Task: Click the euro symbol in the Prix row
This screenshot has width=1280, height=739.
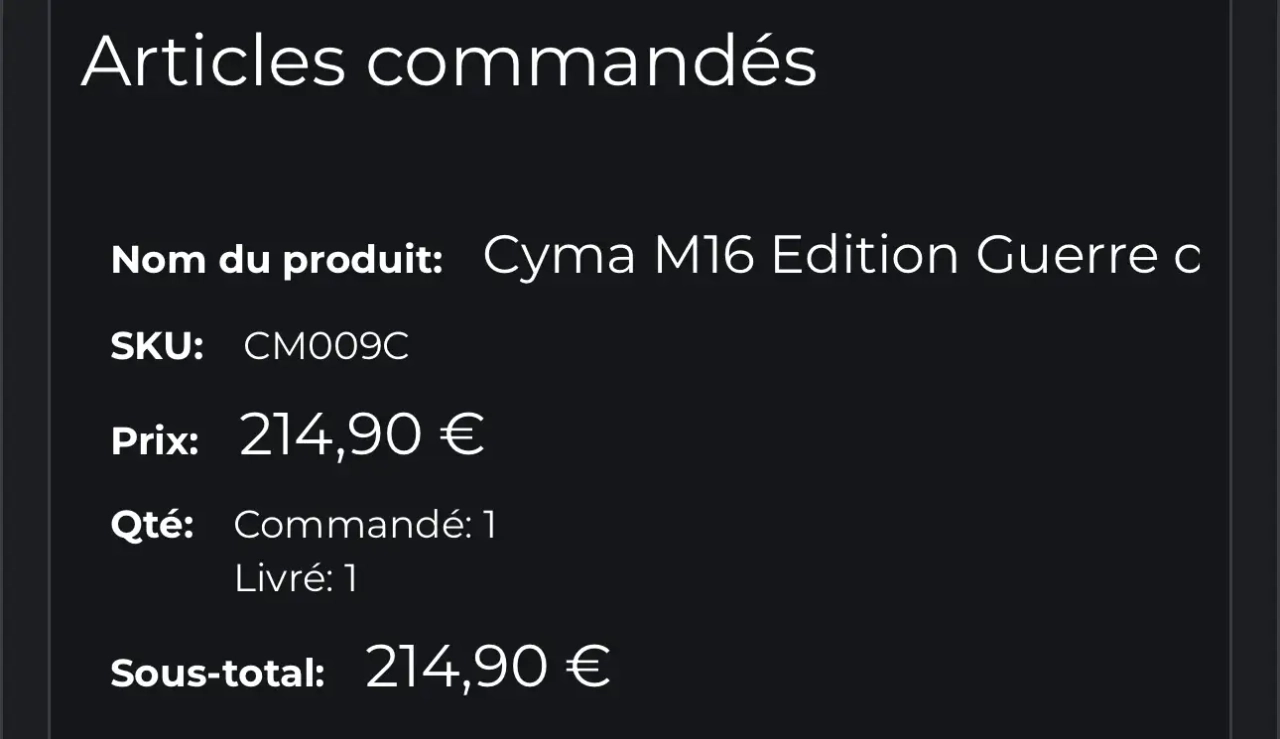Action: point(462,436)
